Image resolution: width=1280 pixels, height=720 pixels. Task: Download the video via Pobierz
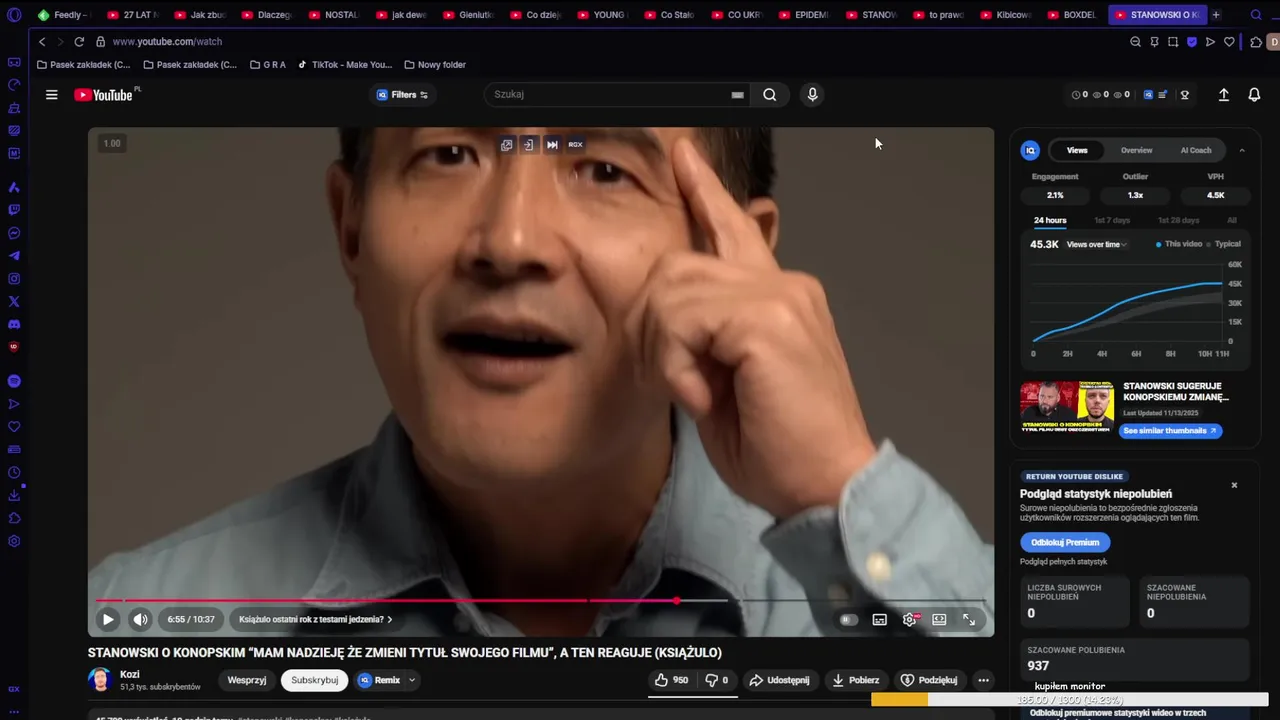coord(855,680)
